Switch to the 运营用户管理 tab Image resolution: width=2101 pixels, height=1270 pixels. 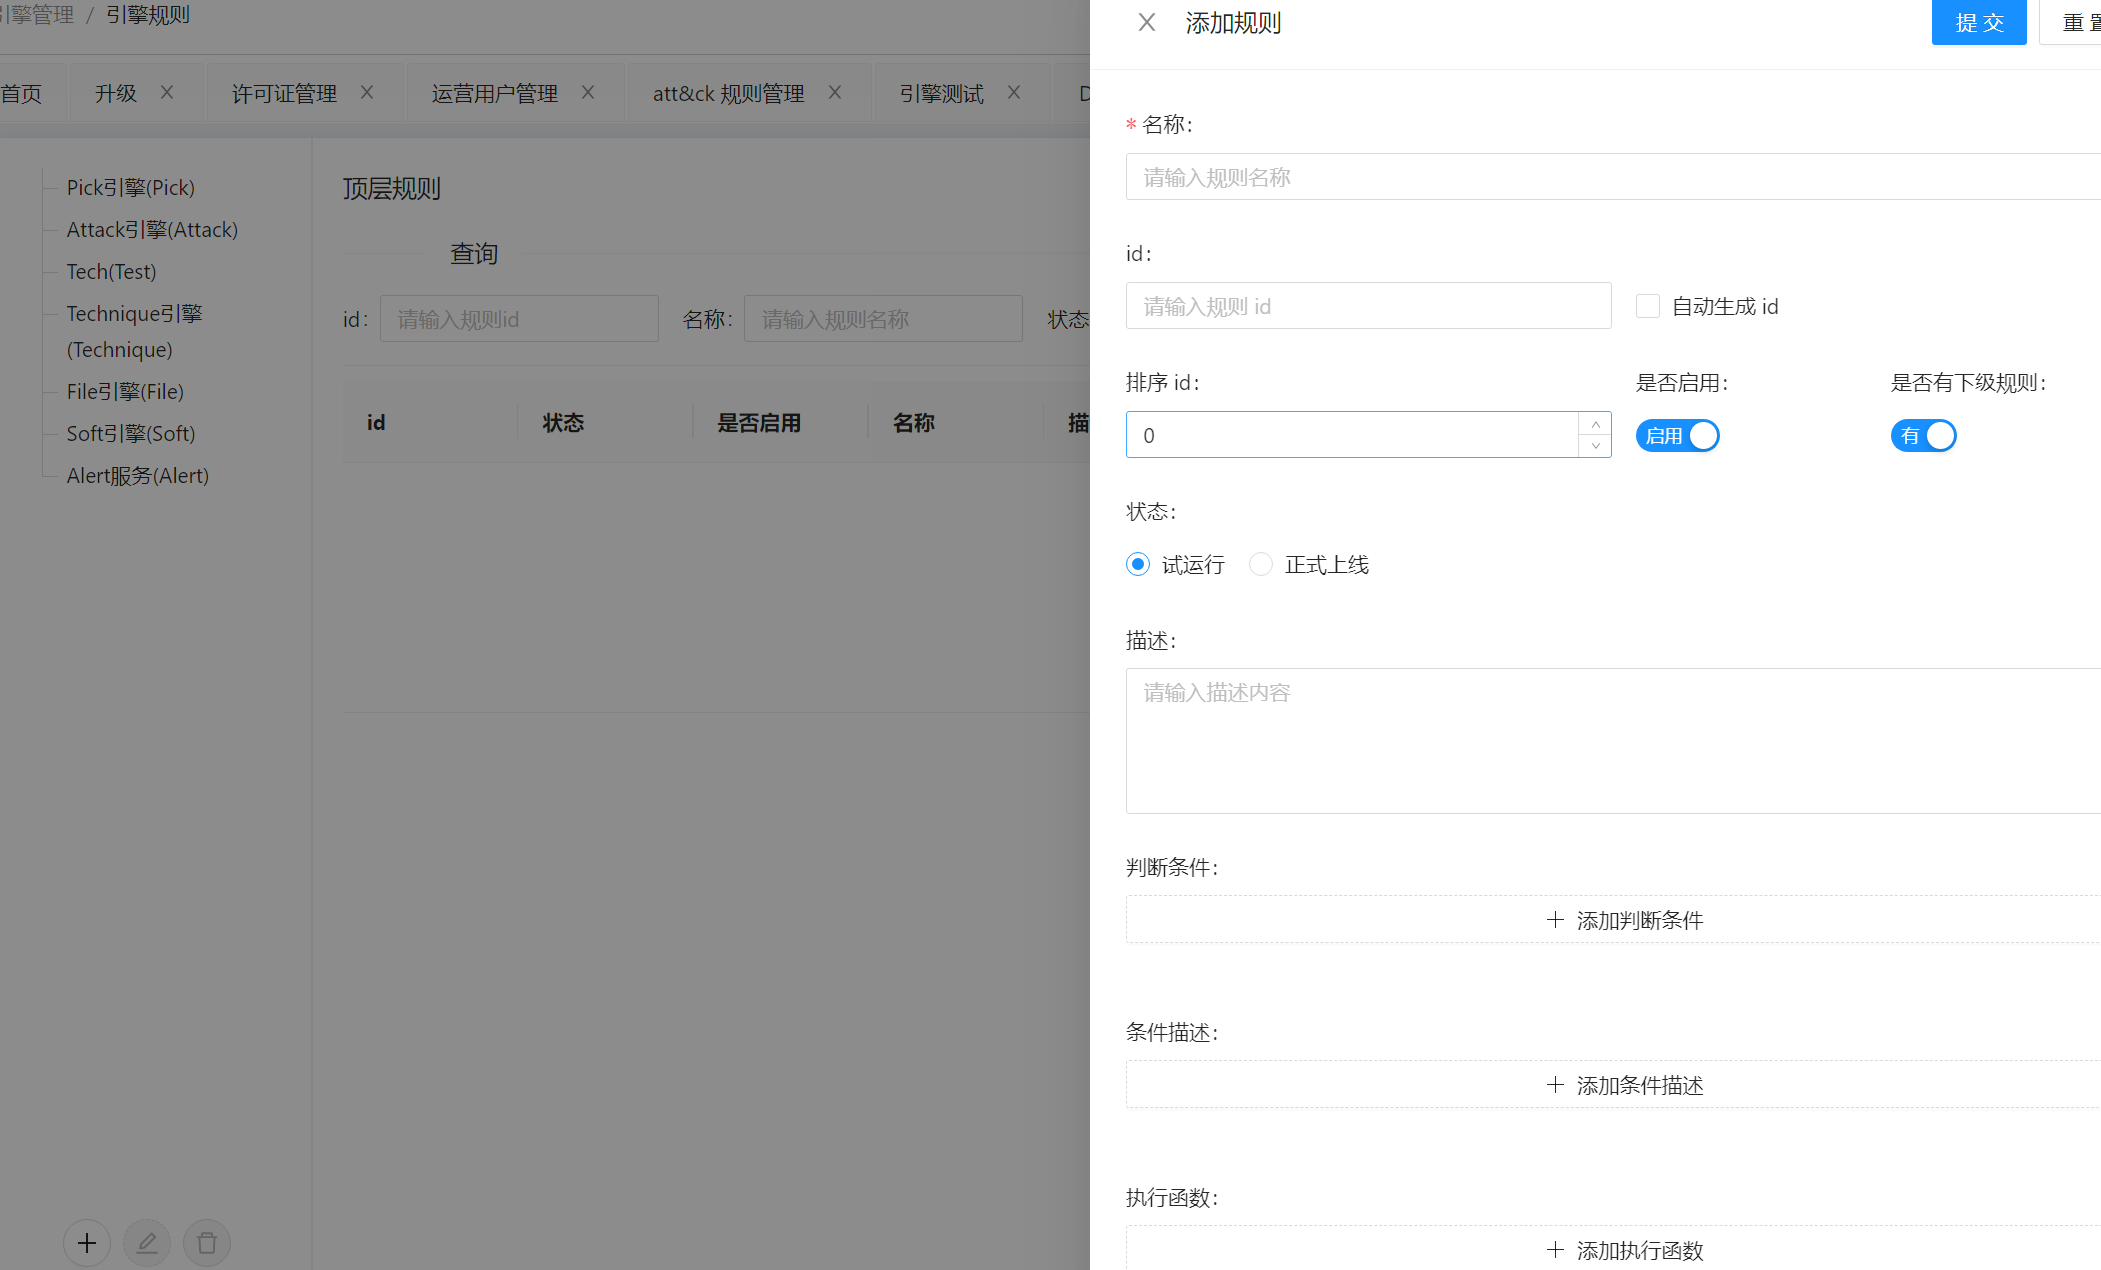tap(494, 93)
